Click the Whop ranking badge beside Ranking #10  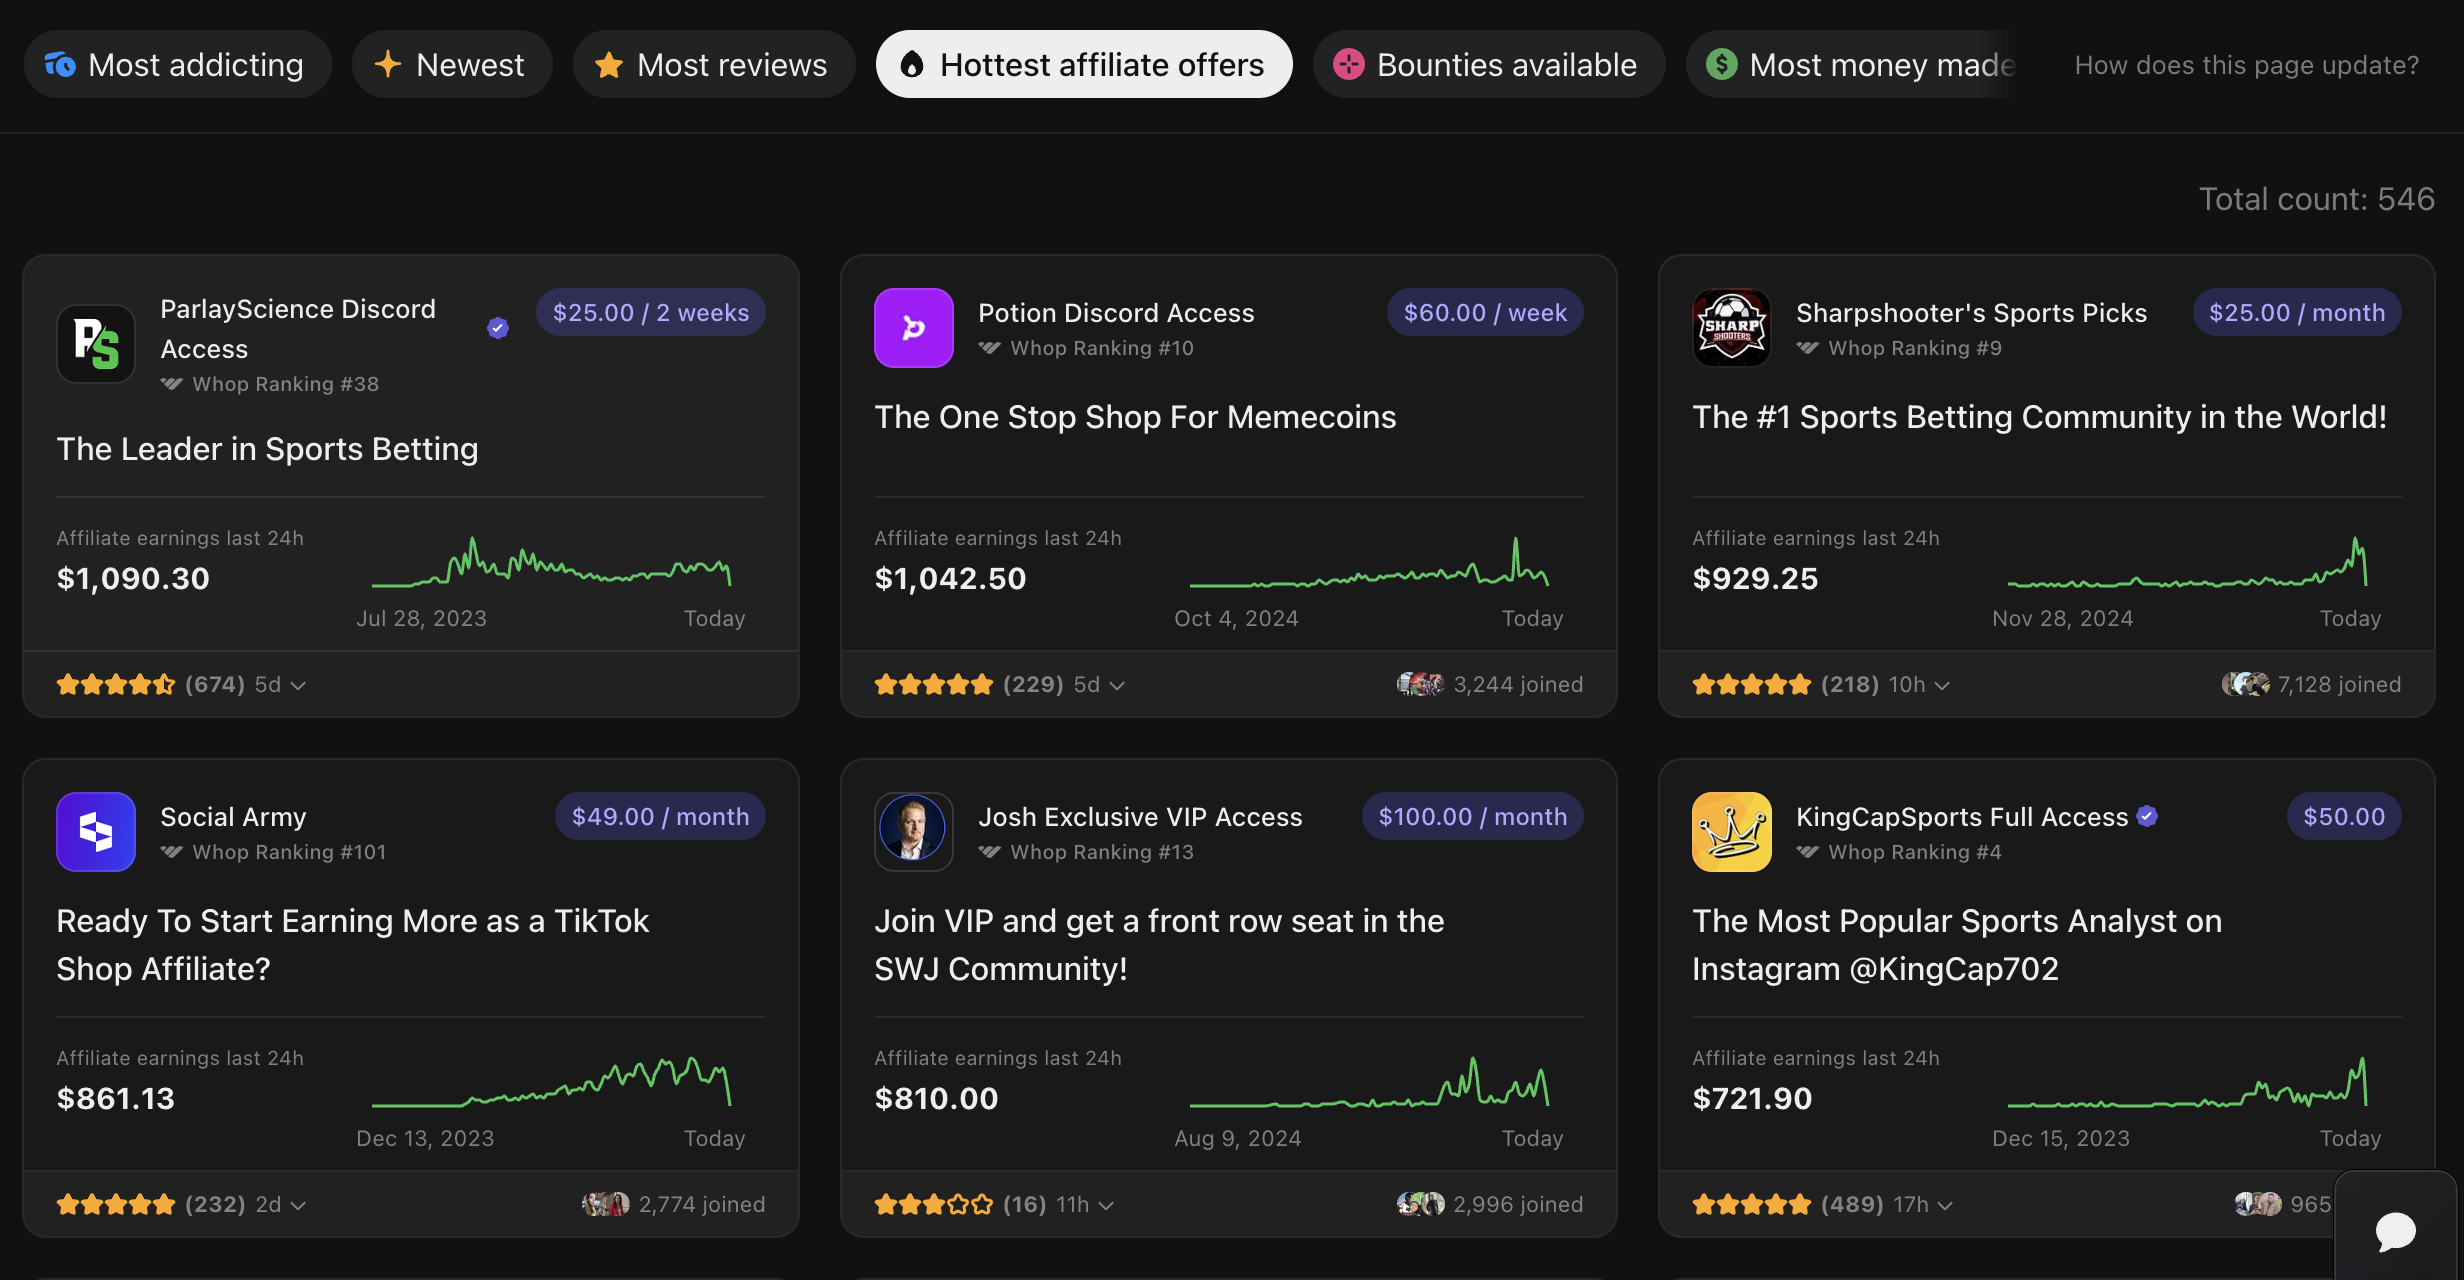990,348
